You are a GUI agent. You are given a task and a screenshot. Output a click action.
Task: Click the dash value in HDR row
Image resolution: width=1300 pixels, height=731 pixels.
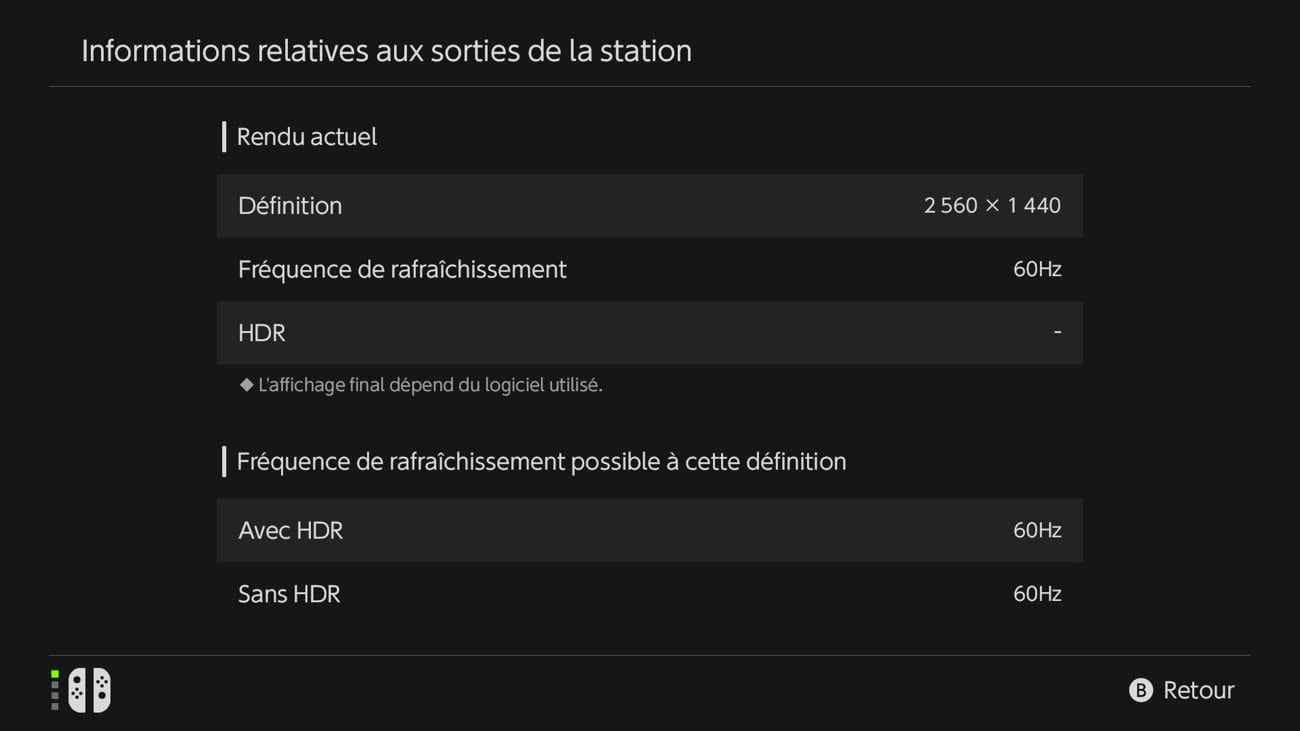[x=1057, y=332]
